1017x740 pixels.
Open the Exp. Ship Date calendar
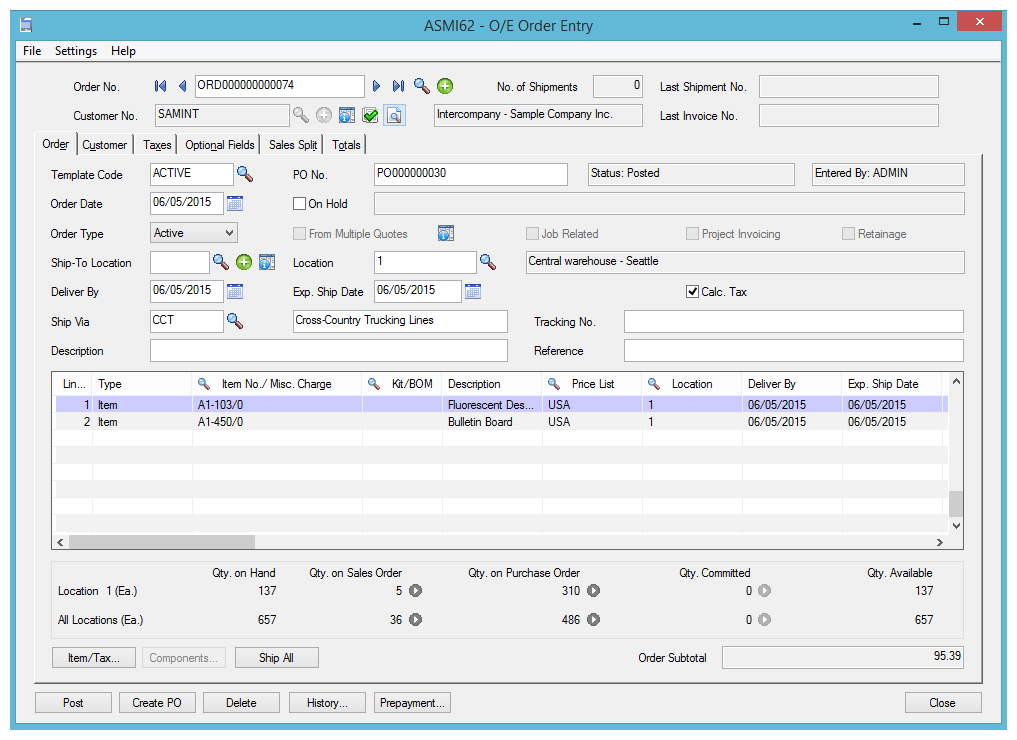473,292
